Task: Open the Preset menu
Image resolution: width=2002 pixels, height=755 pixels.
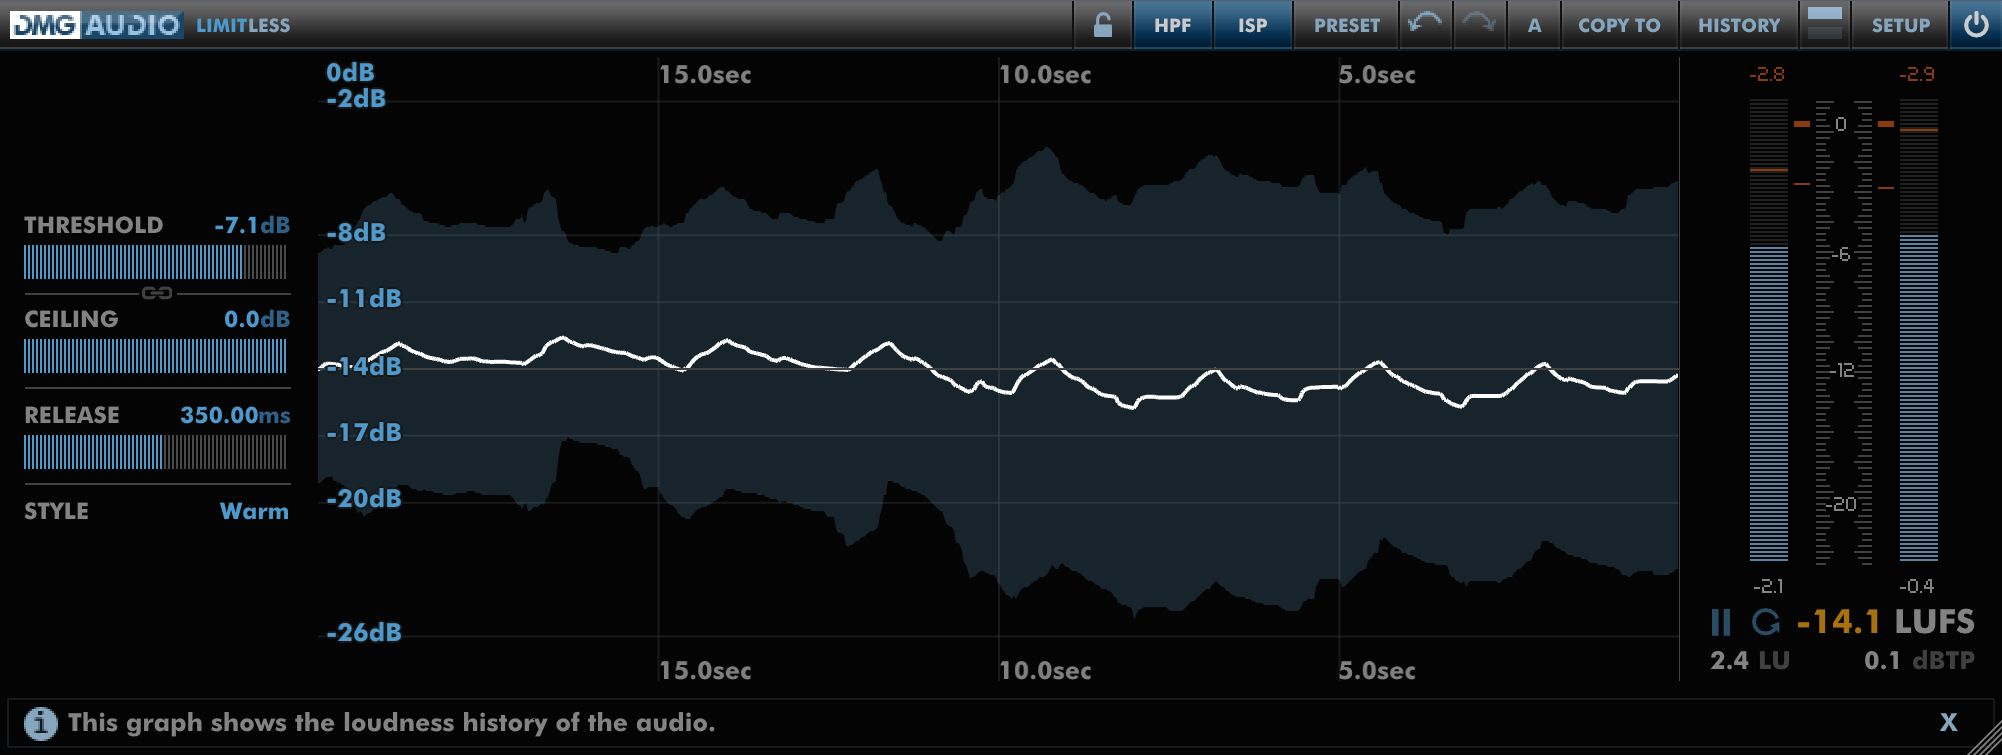Action: point(1346,25)
